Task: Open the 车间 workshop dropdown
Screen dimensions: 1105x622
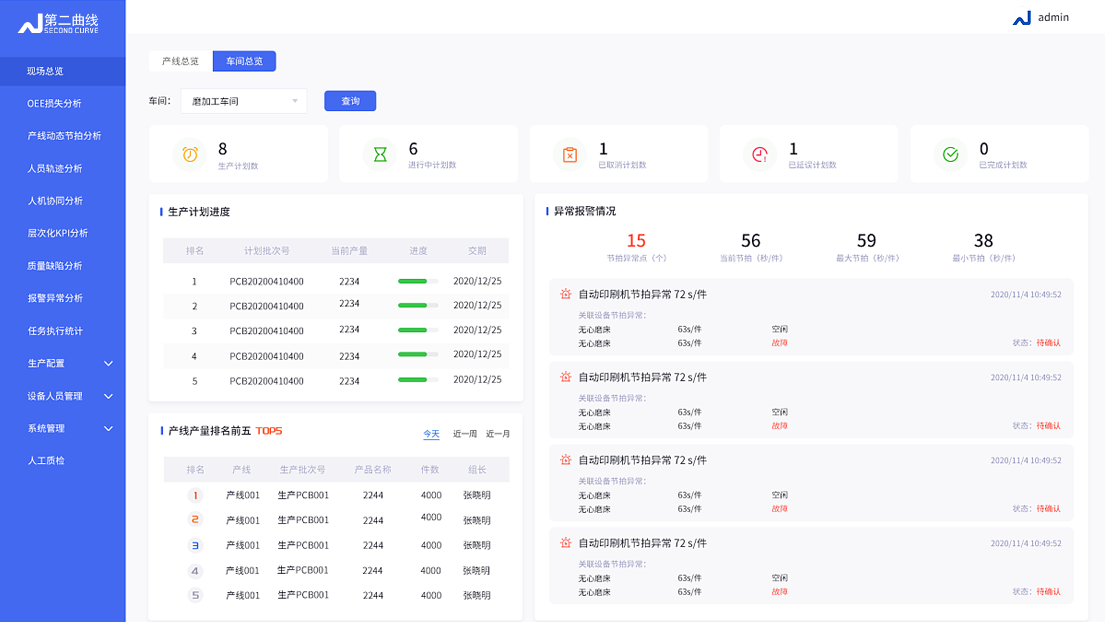Action: tap(244, 101)
